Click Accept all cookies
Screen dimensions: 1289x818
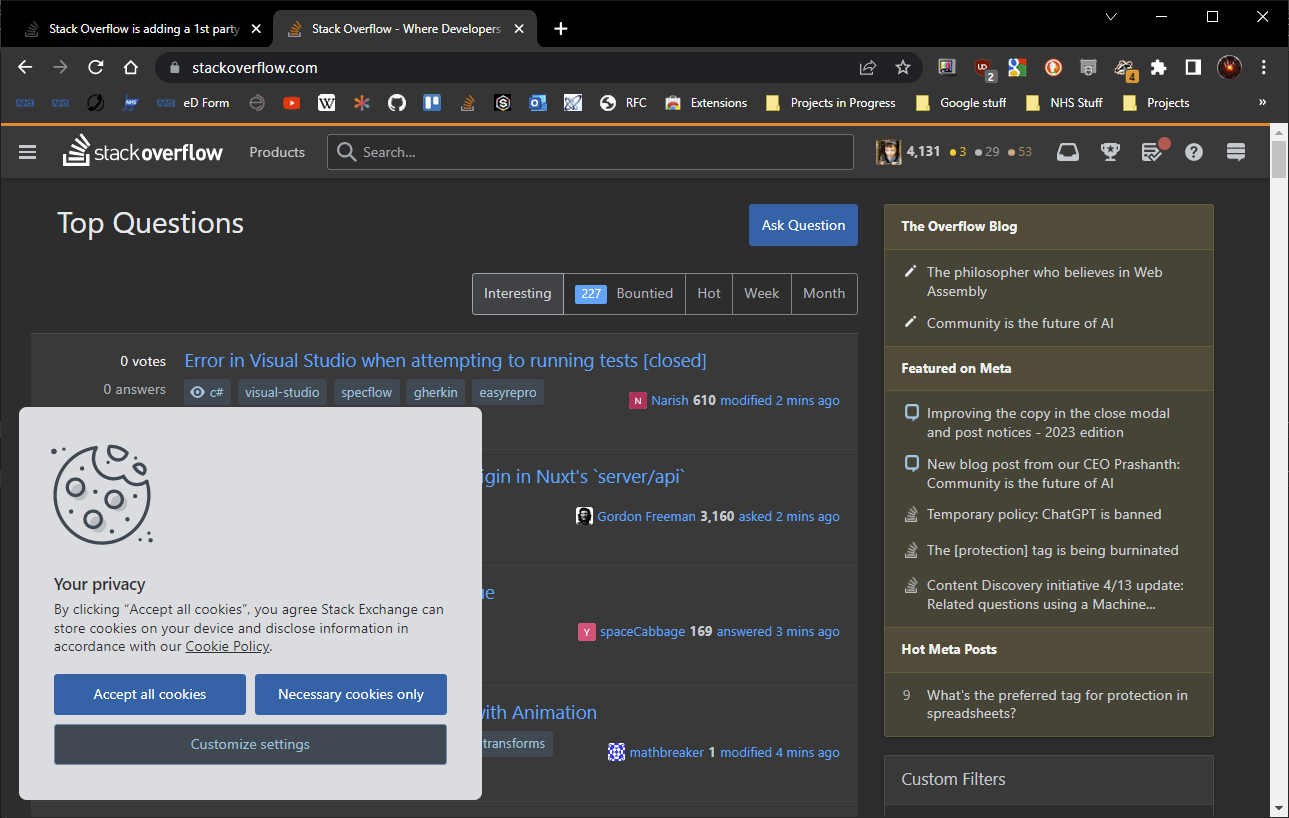coord(150,694)
